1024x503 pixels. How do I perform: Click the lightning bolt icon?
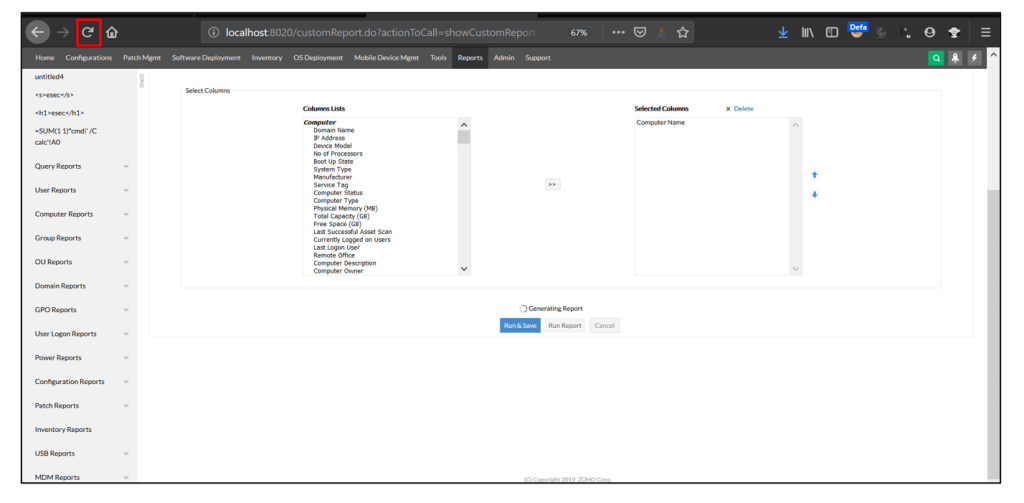974,58
